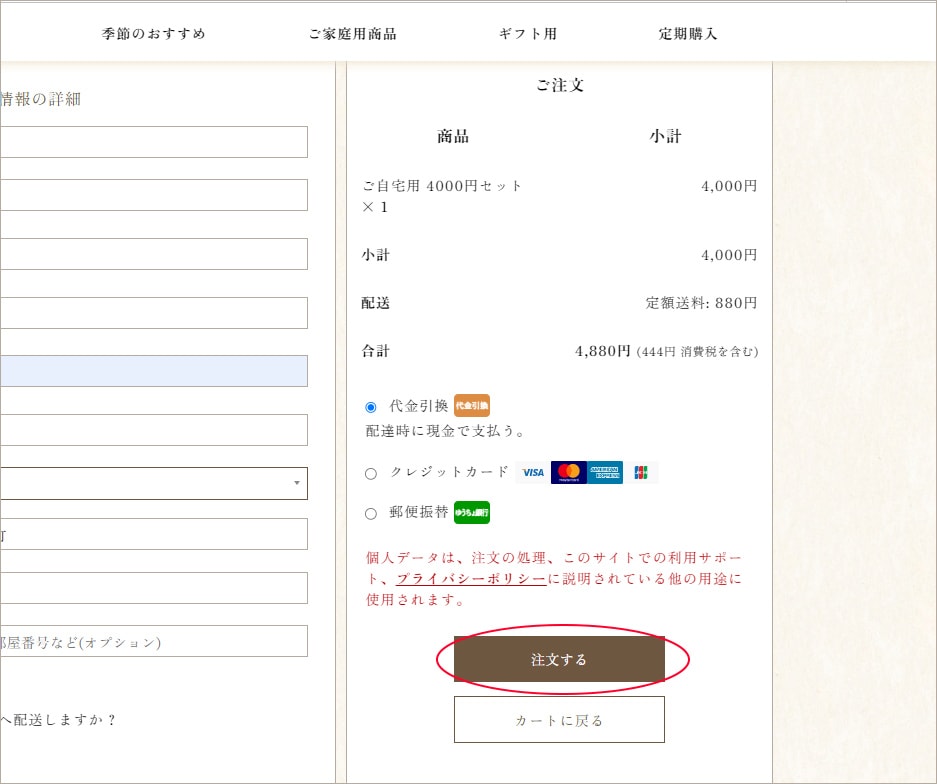Choose the クレジットカード radio button
Image resolution: width=937 pixels, height=784 pixels.
pos(371,474)
